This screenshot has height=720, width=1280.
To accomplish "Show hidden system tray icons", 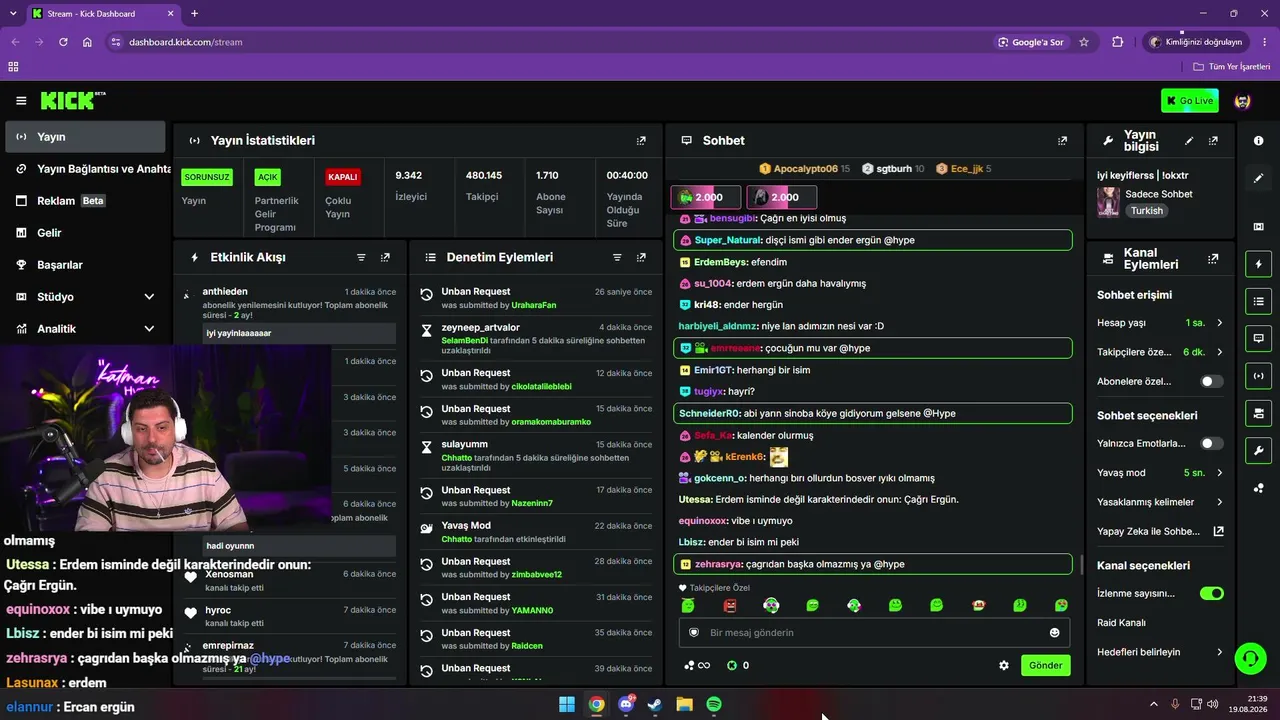I will coord(1153,704).
